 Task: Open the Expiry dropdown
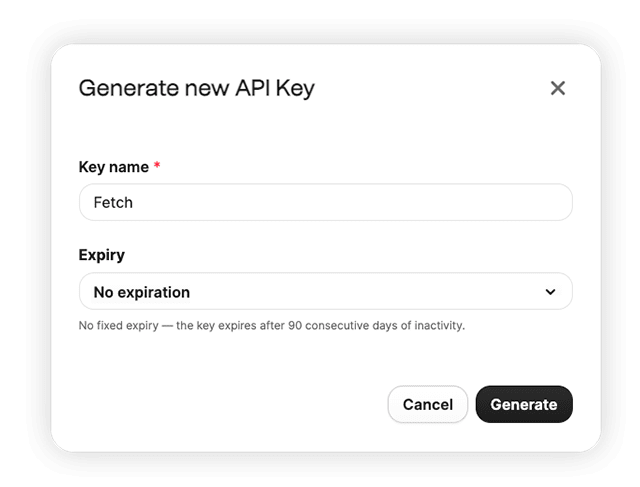(x=326, y=291)
